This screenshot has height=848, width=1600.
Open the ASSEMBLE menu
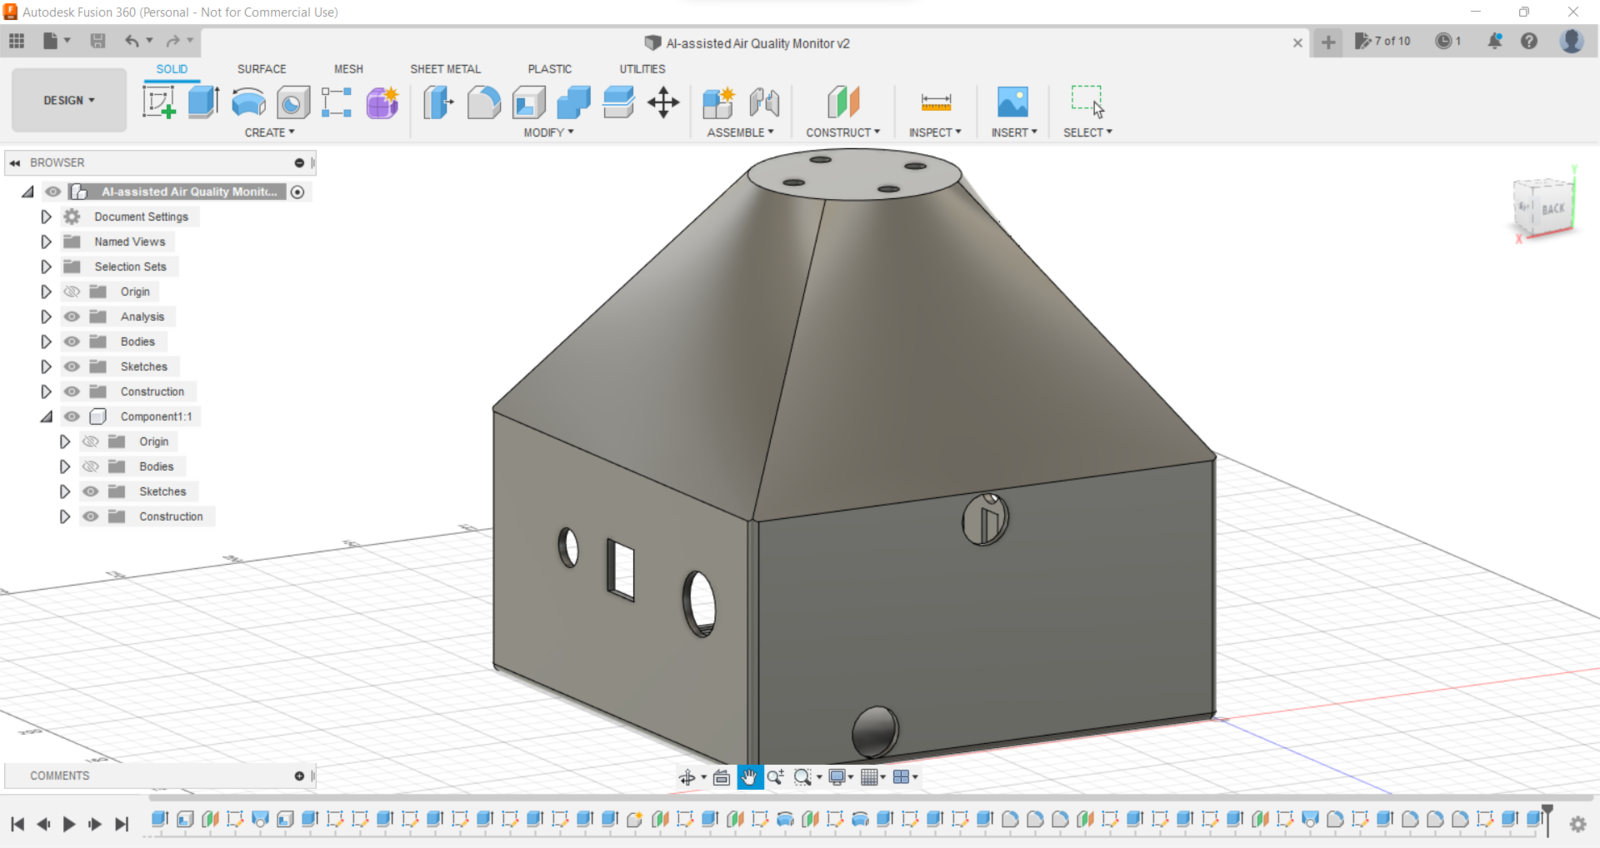[740, 132]
